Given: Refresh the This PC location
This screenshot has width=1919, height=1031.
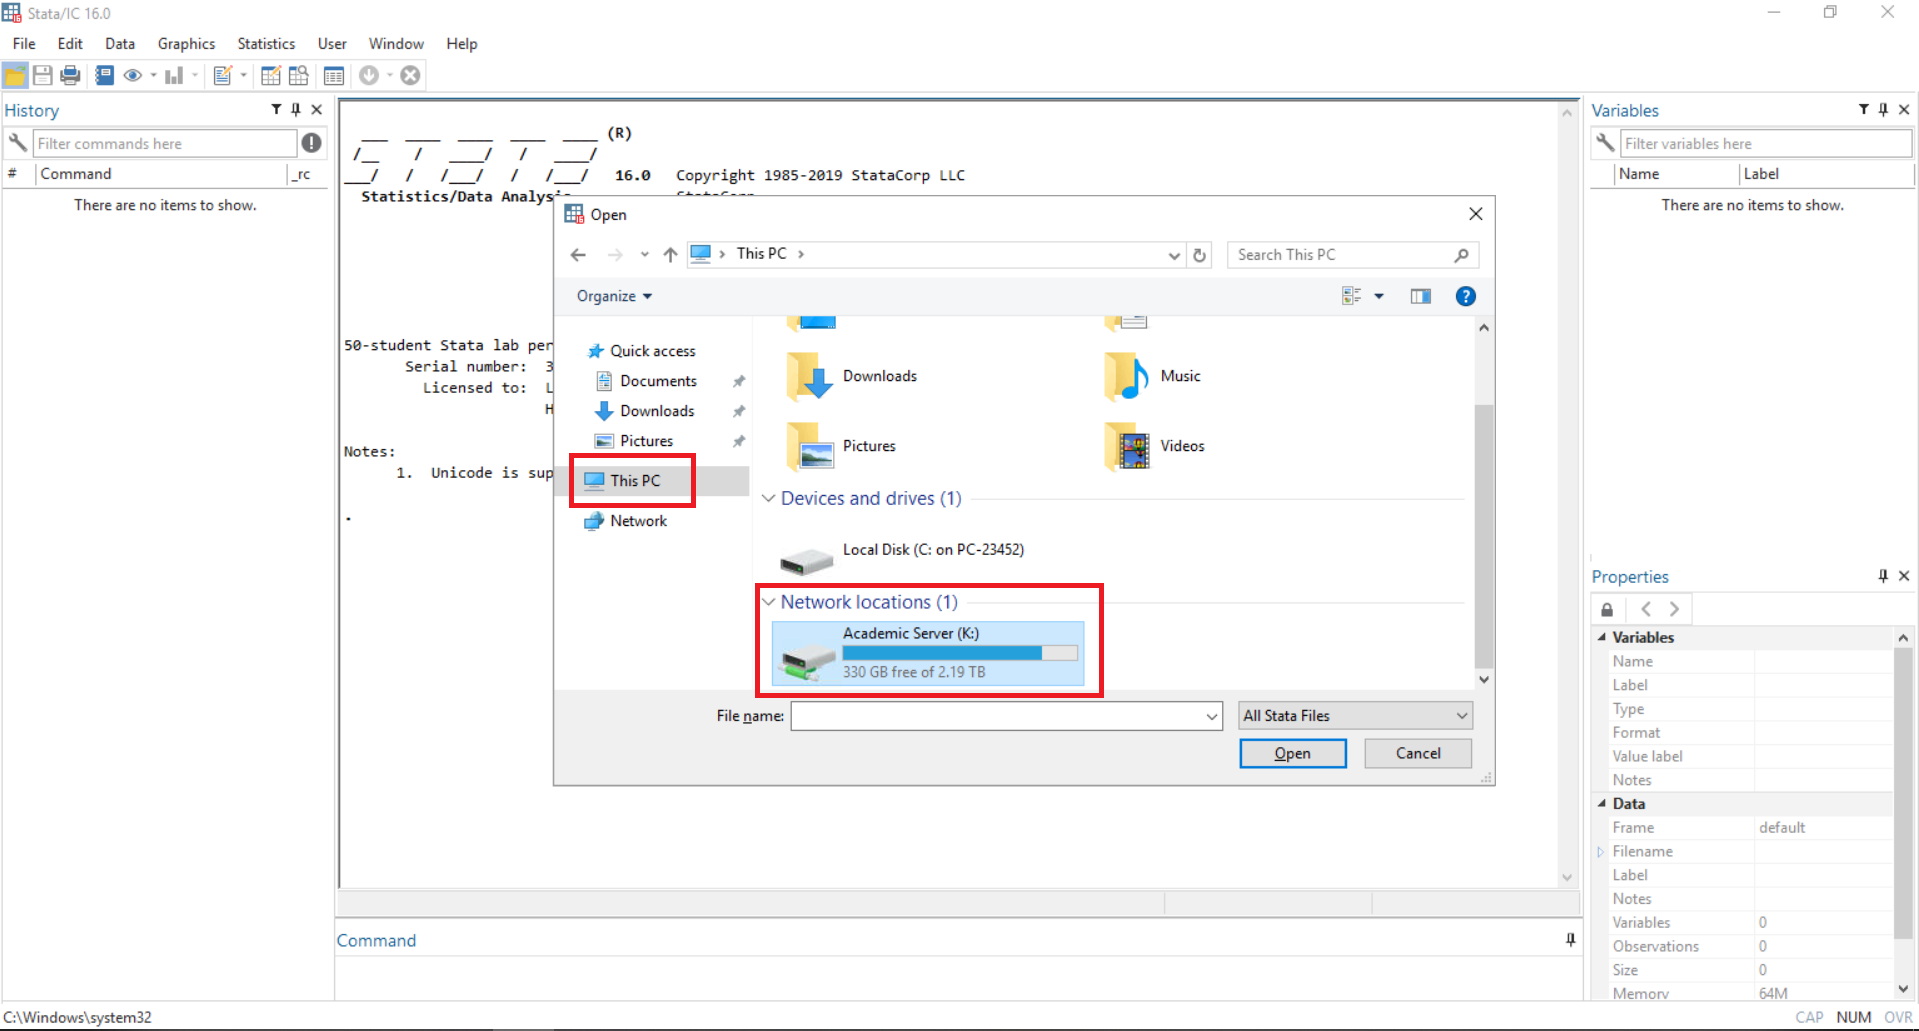Looking at the screenshot, I should (x=1200, y=255).
